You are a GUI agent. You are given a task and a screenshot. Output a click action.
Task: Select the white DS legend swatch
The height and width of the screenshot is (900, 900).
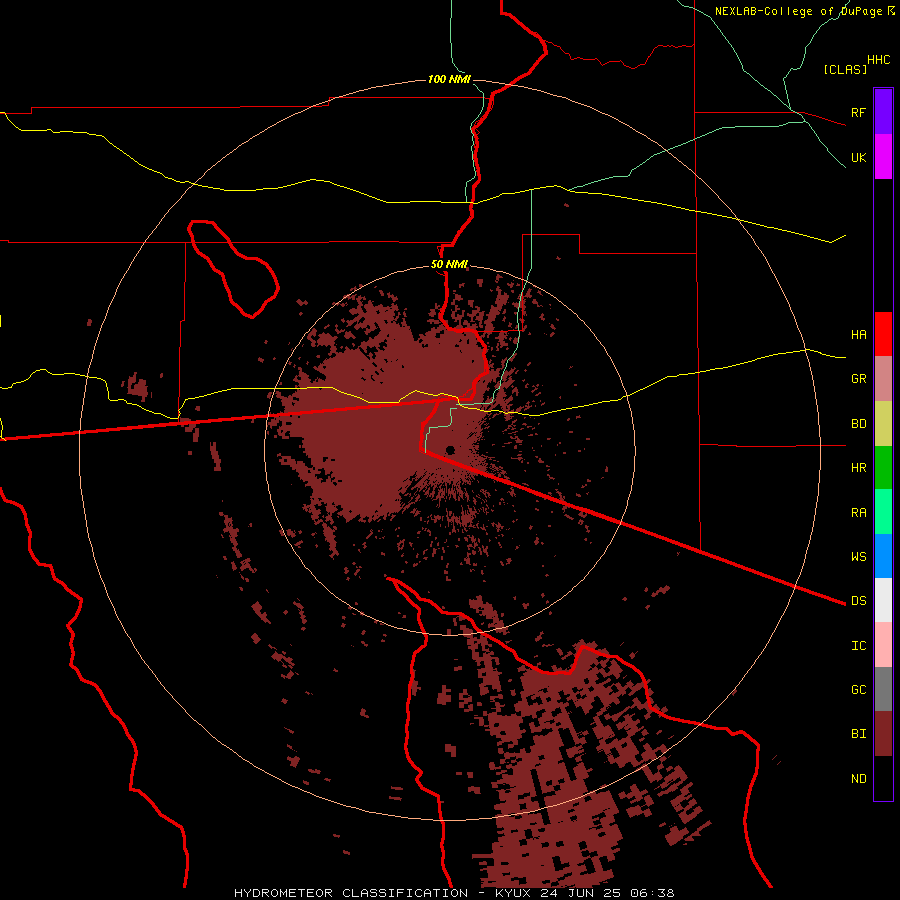tap(883, 600)
